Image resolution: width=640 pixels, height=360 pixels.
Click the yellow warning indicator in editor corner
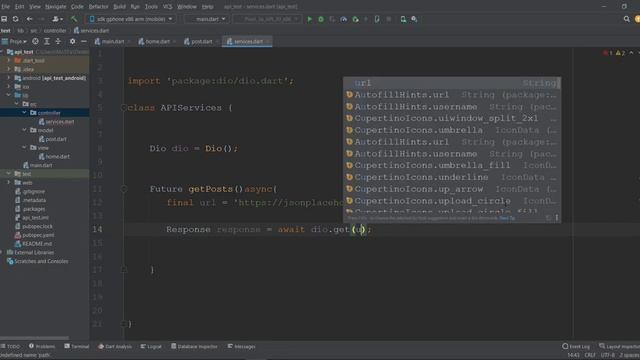click(620, 53)
